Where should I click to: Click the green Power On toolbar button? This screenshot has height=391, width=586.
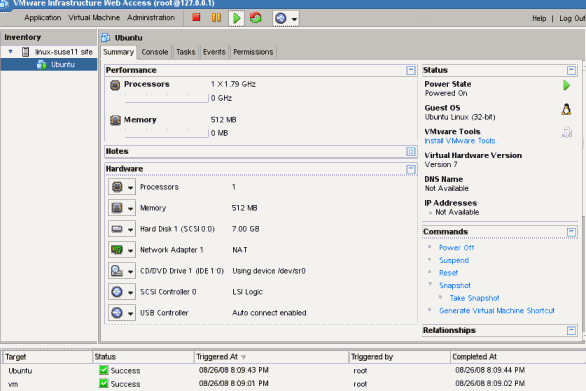[237, 18]
